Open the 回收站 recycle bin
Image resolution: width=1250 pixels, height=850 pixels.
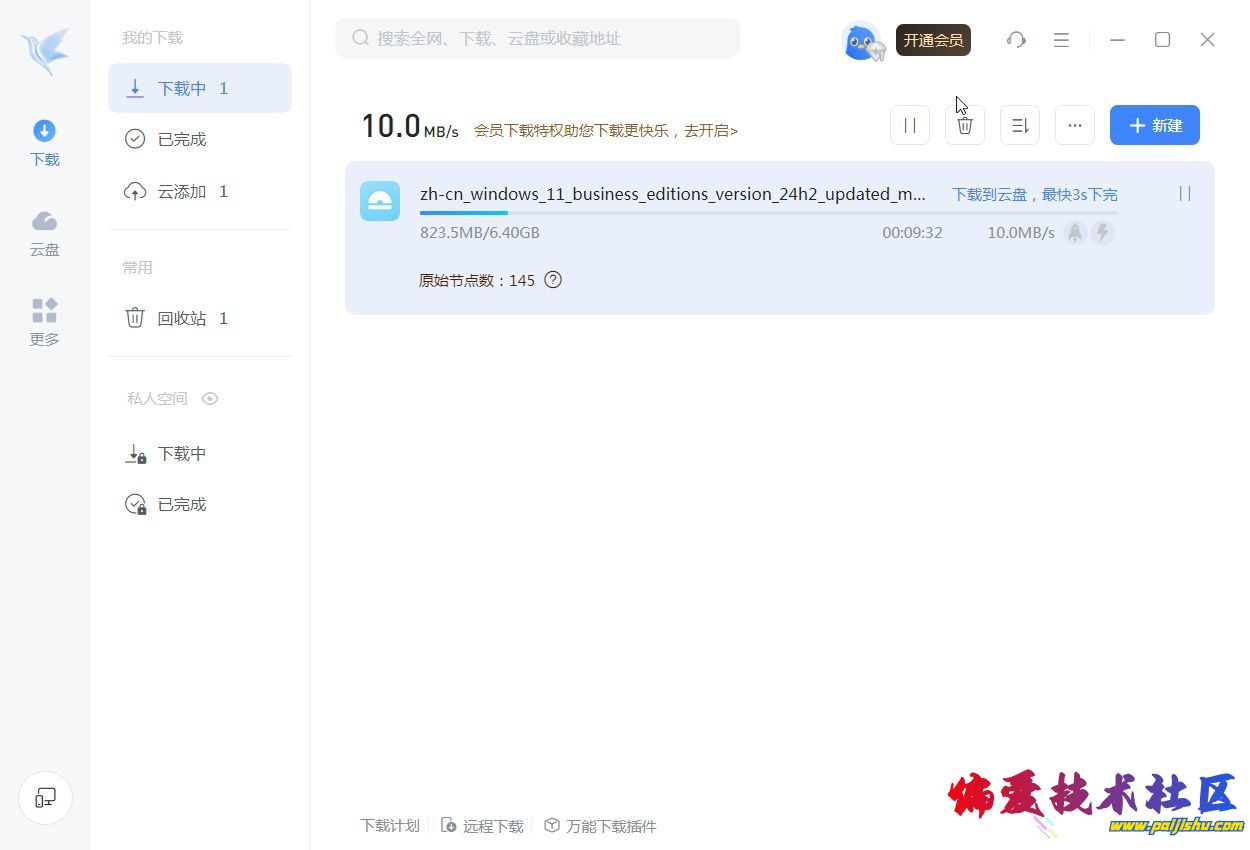[x=182, y=318]
